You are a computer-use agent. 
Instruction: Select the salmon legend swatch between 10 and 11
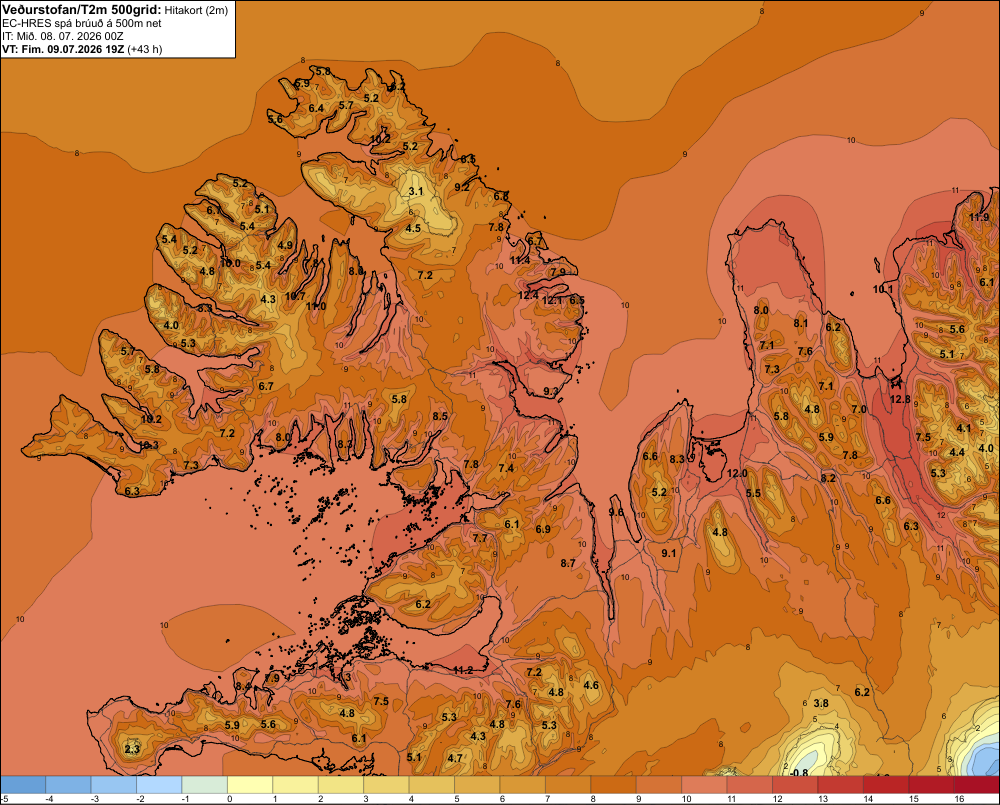click(704, 785)
